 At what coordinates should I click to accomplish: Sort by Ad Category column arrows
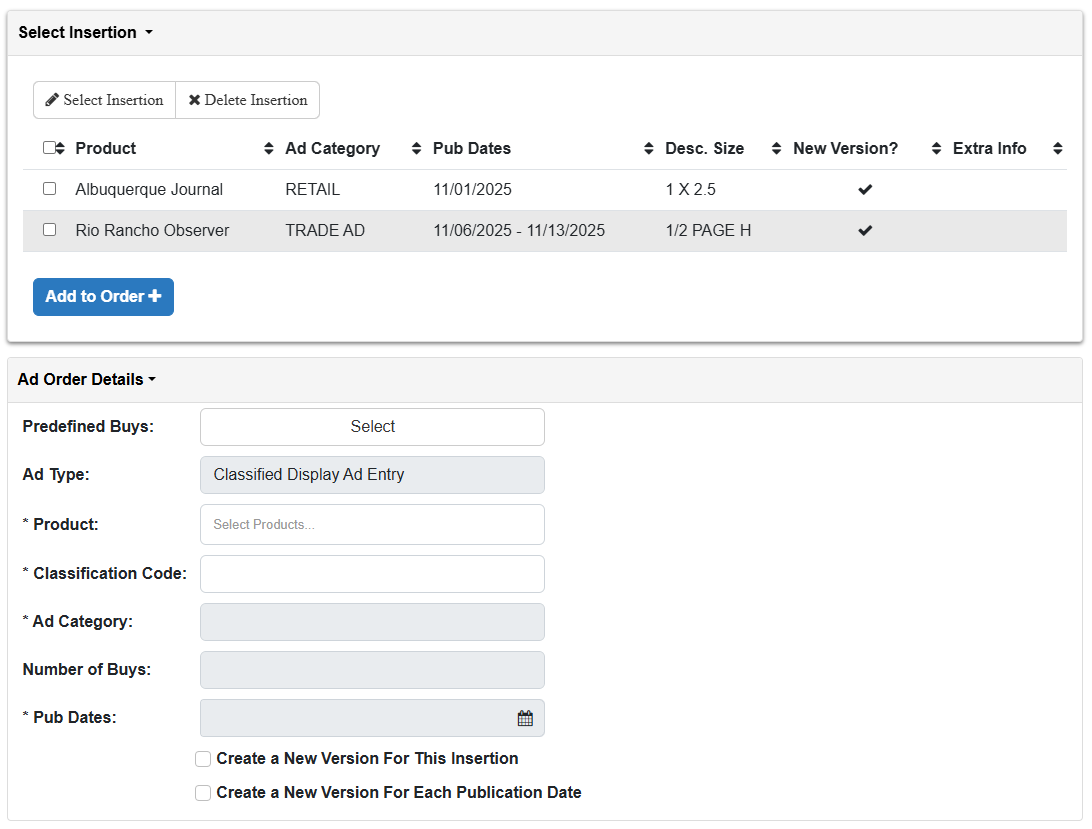pyautogui.click(x=416, y=148)
